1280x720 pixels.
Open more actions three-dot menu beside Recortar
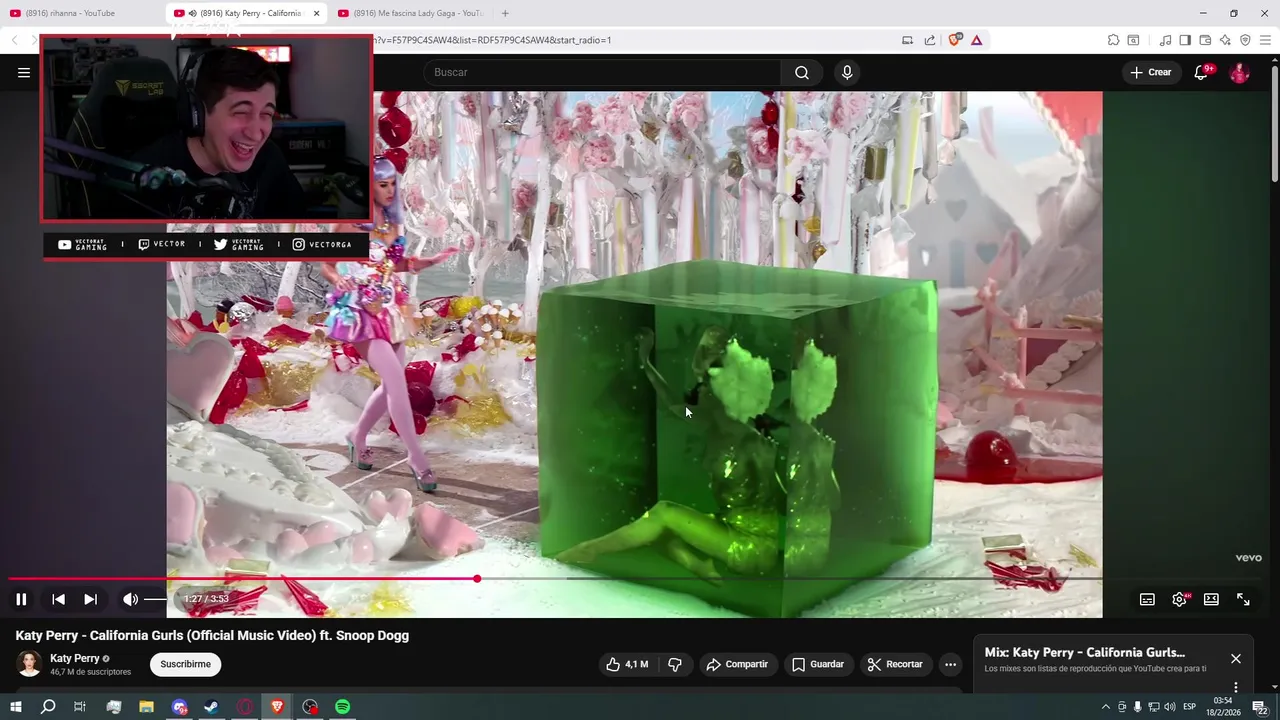click(x=950, y=664)
